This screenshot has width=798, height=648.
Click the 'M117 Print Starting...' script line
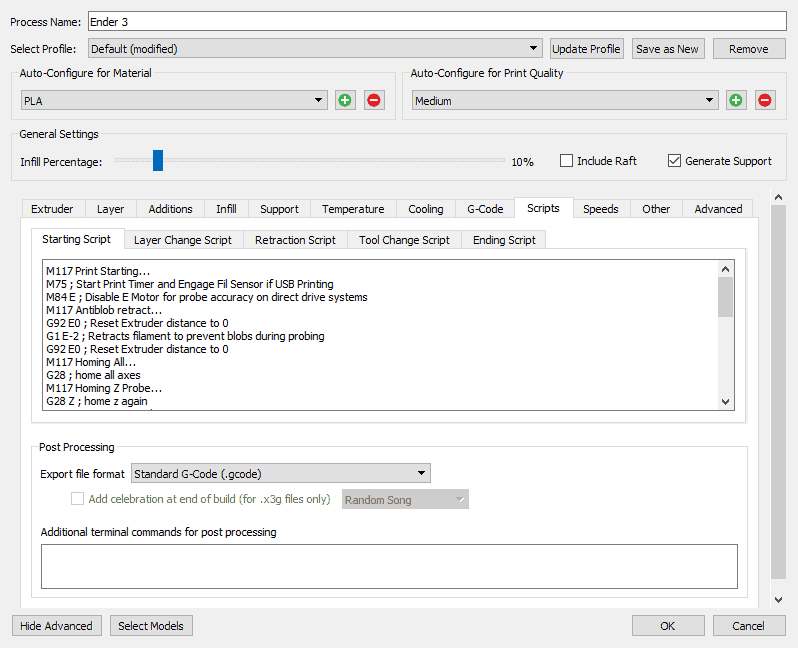[x=98, y=271]
